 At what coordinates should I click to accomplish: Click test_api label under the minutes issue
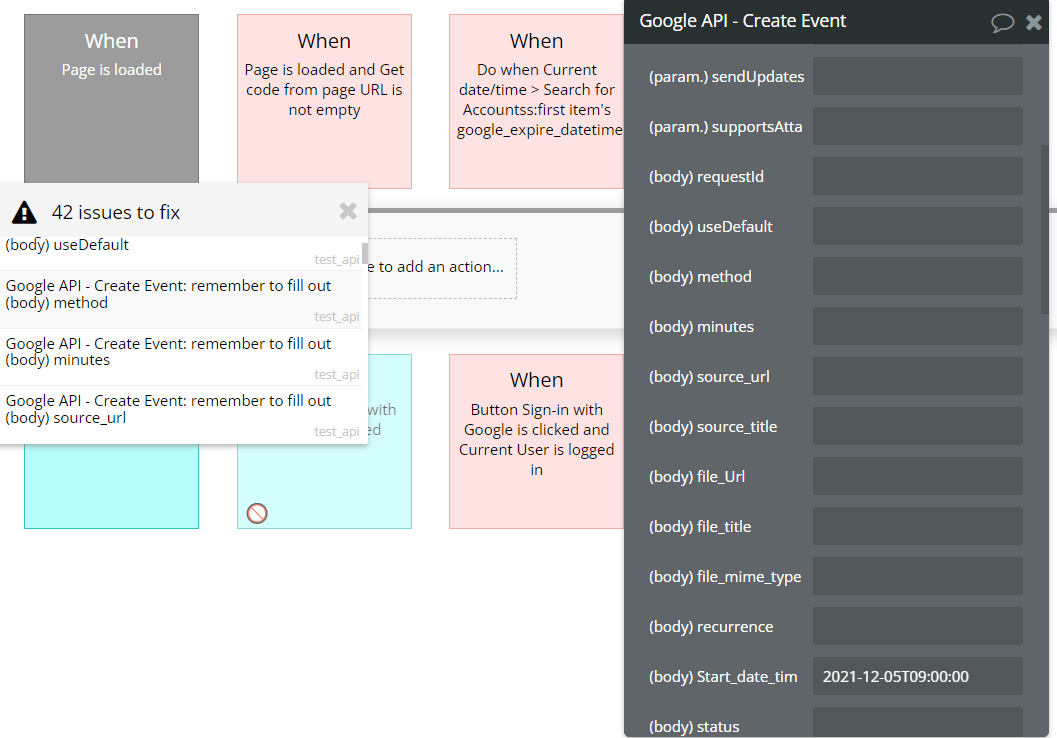click(336, 374)
